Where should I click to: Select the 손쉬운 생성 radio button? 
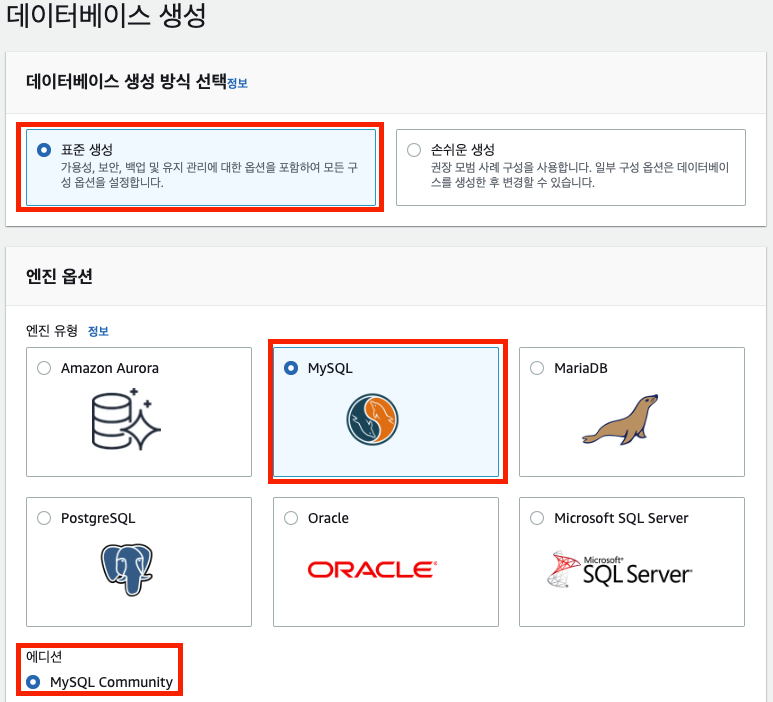[x=414, y=150]
